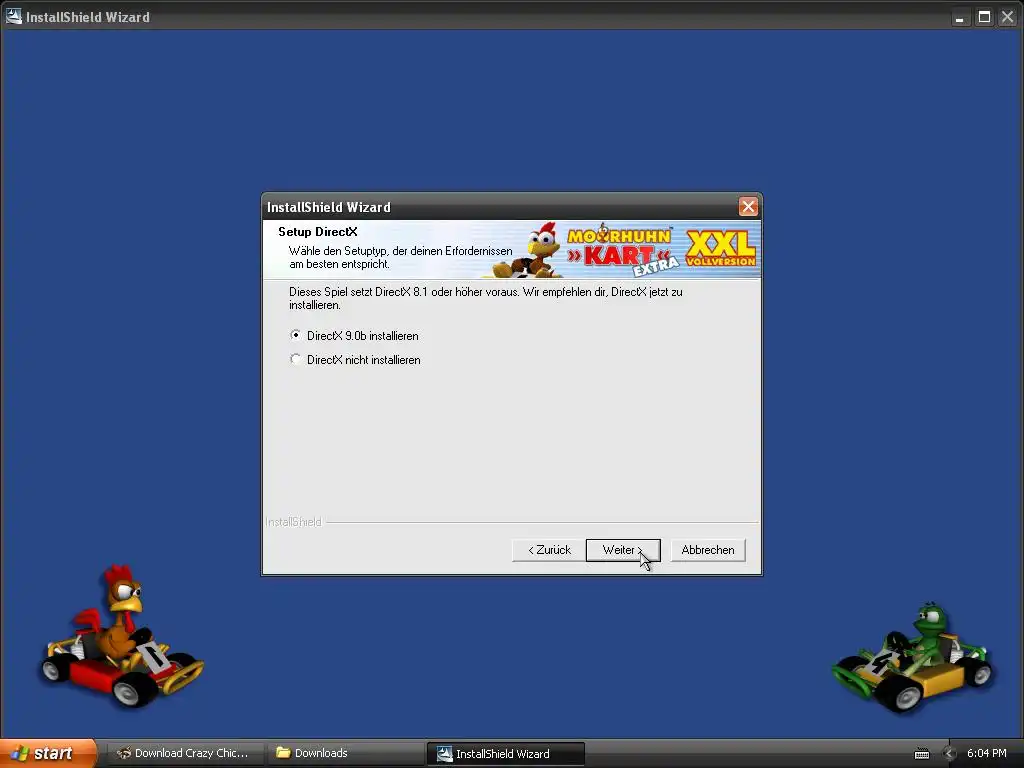Expand hidden system tray icons arrow
This screenshot has width=1024, height=768.
949,754
